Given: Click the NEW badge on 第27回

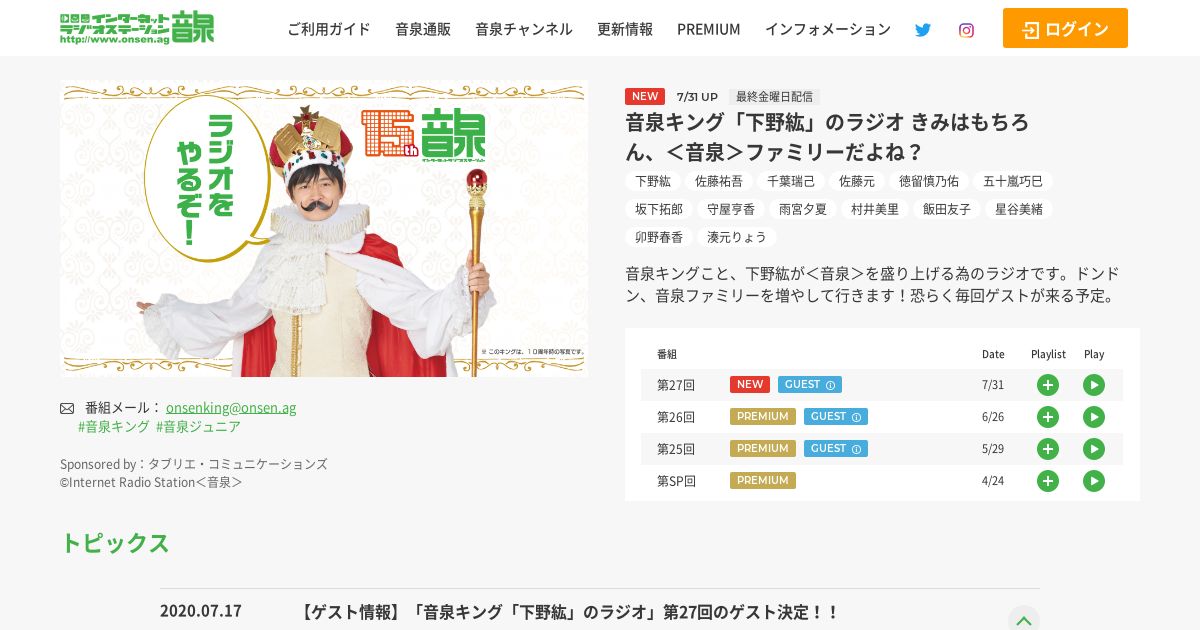Looking at the screenshot, I should [749, 385].
